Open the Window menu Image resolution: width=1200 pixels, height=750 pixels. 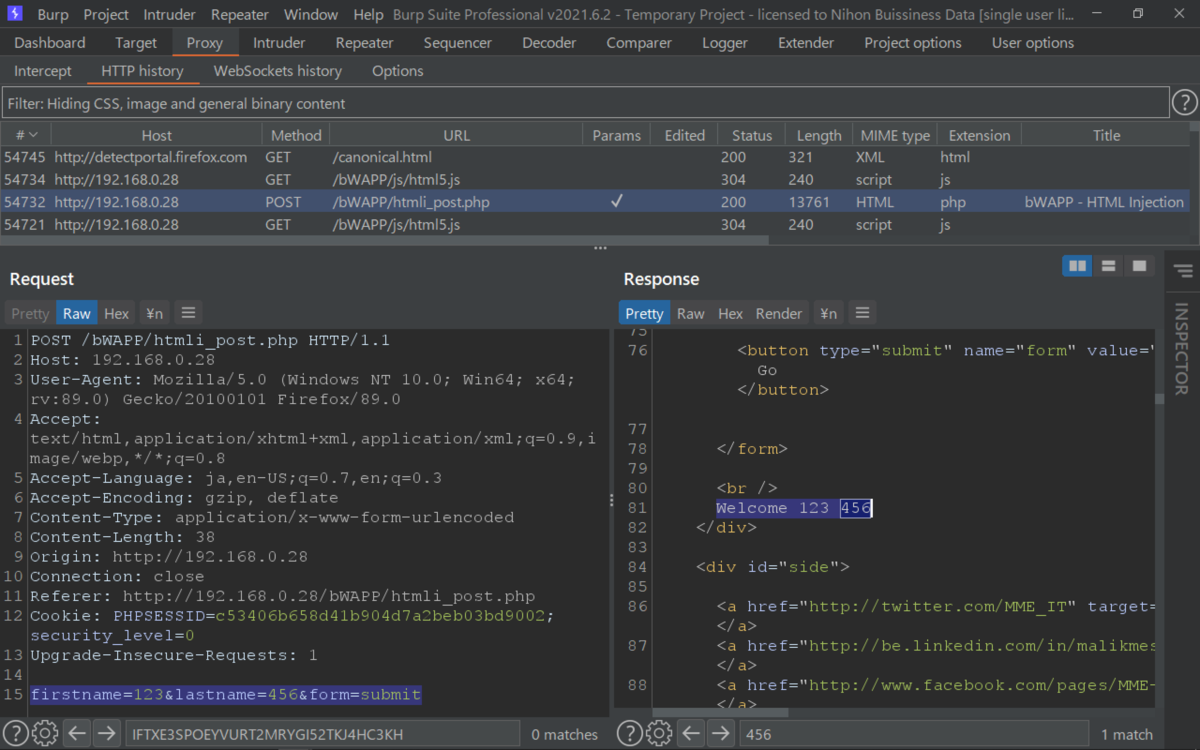[311, 15]
